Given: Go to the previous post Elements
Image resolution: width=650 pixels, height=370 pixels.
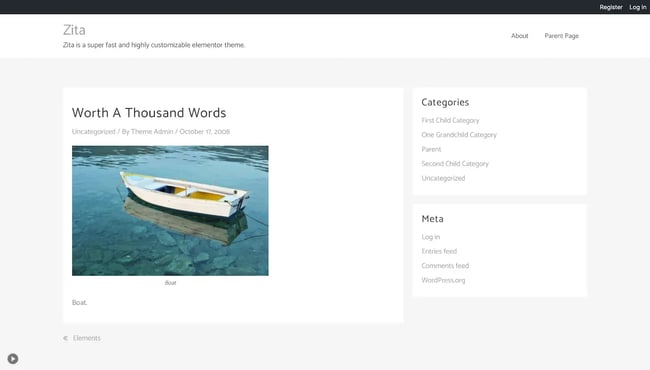Looking at the screenshot, I should click(x=87, y=338).
